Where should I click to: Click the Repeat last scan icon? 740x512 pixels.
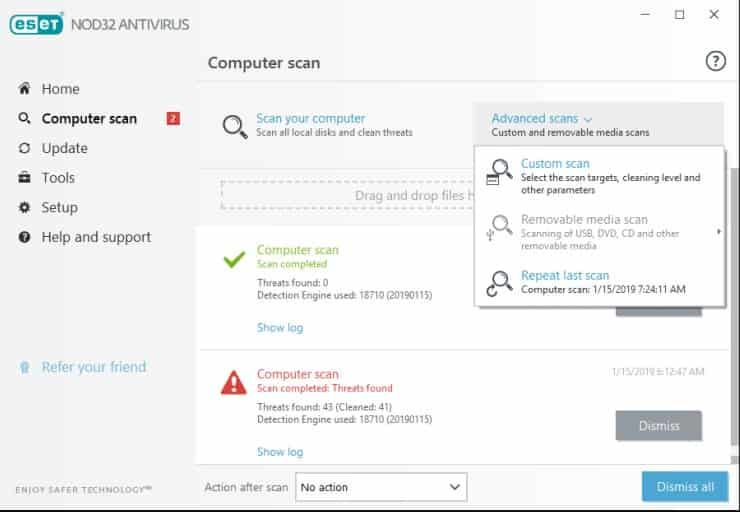[x=499, y=284]
